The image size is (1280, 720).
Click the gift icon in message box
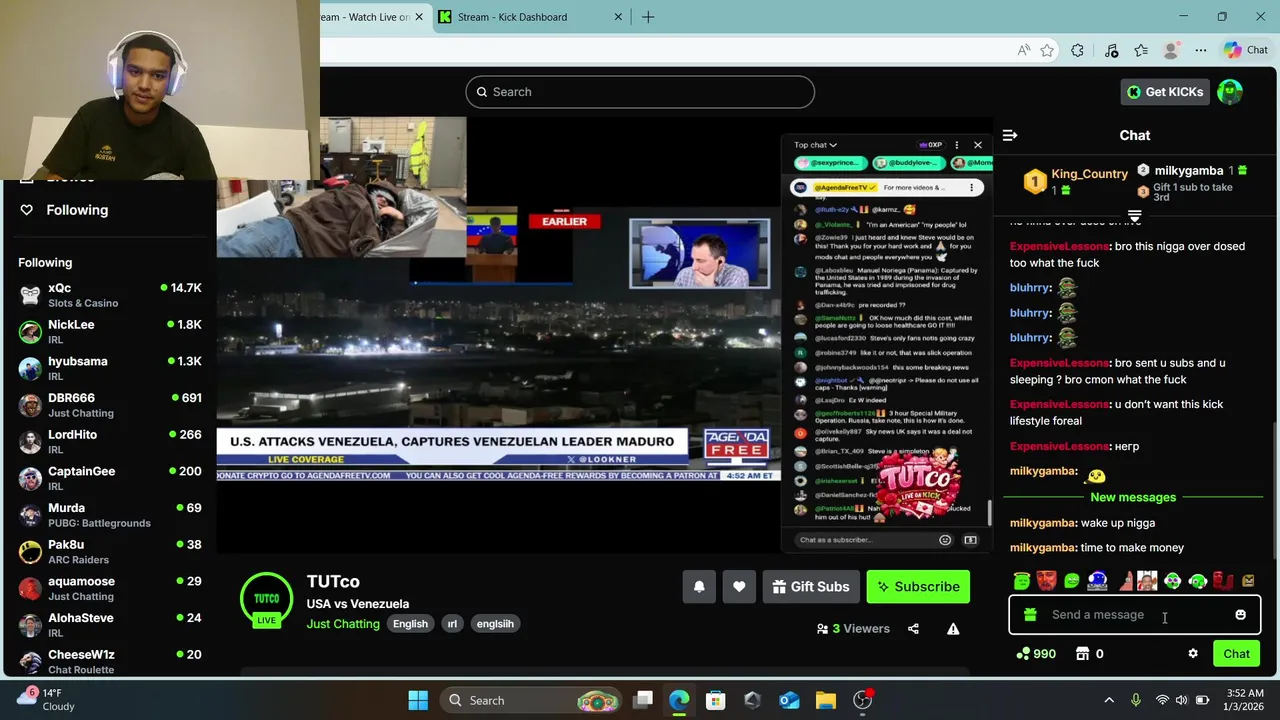click(x=1031, y=615)
